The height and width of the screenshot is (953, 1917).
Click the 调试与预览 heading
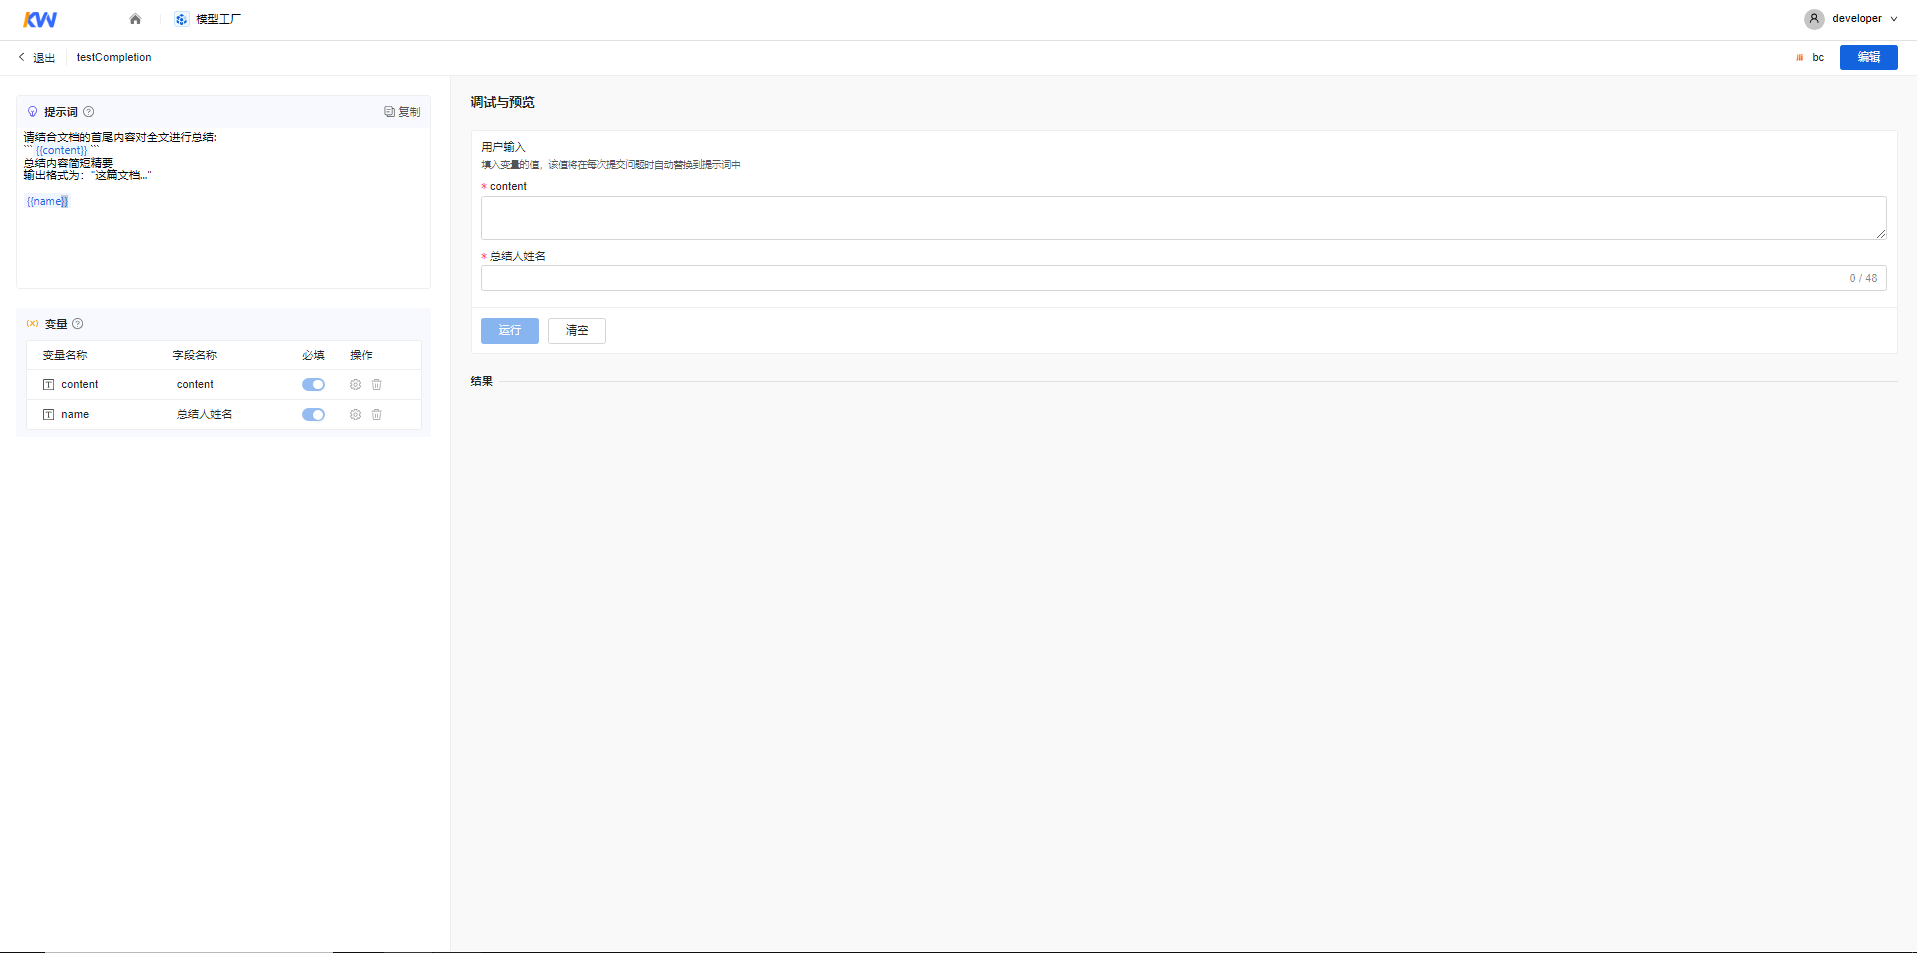tap(503, 102)
